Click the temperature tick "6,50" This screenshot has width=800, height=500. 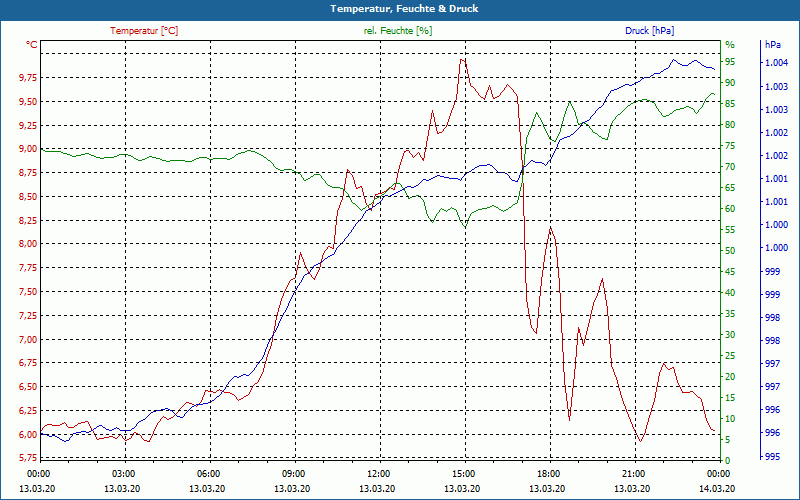28,387
